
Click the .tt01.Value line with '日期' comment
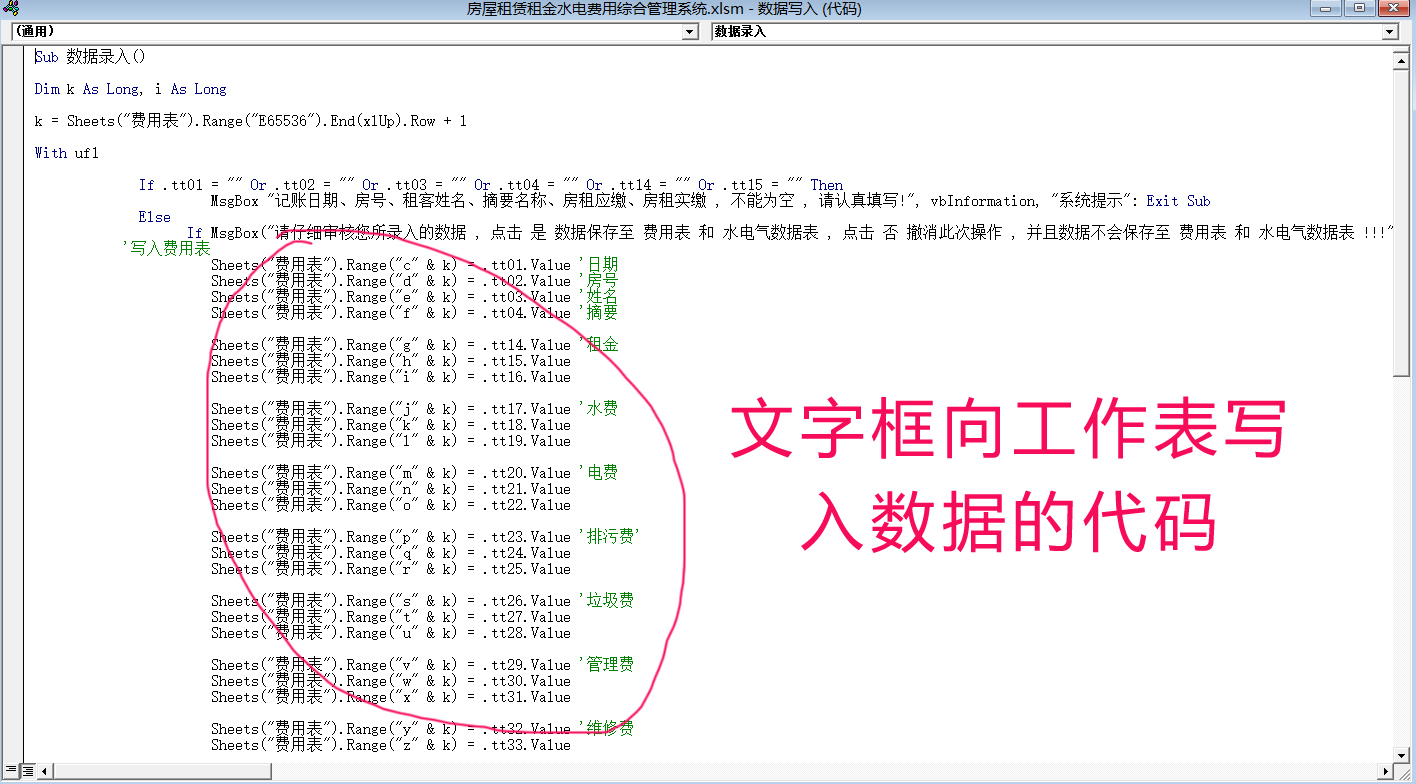(x=415, y=265)
